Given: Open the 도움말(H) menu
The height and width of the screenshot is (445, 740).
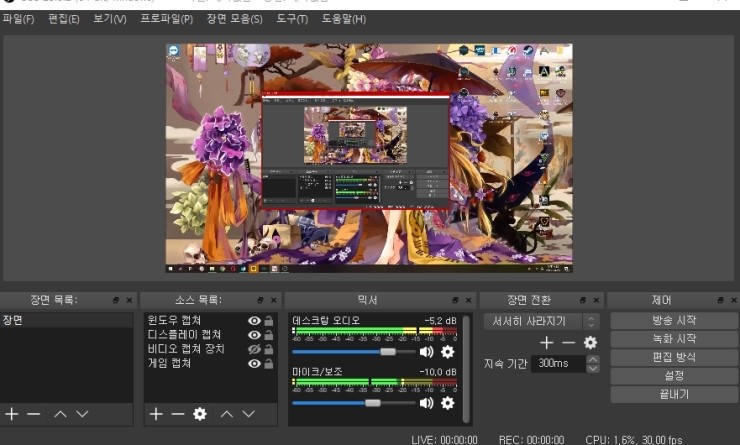Looking at the screenshot, I should tap(344, 19).
